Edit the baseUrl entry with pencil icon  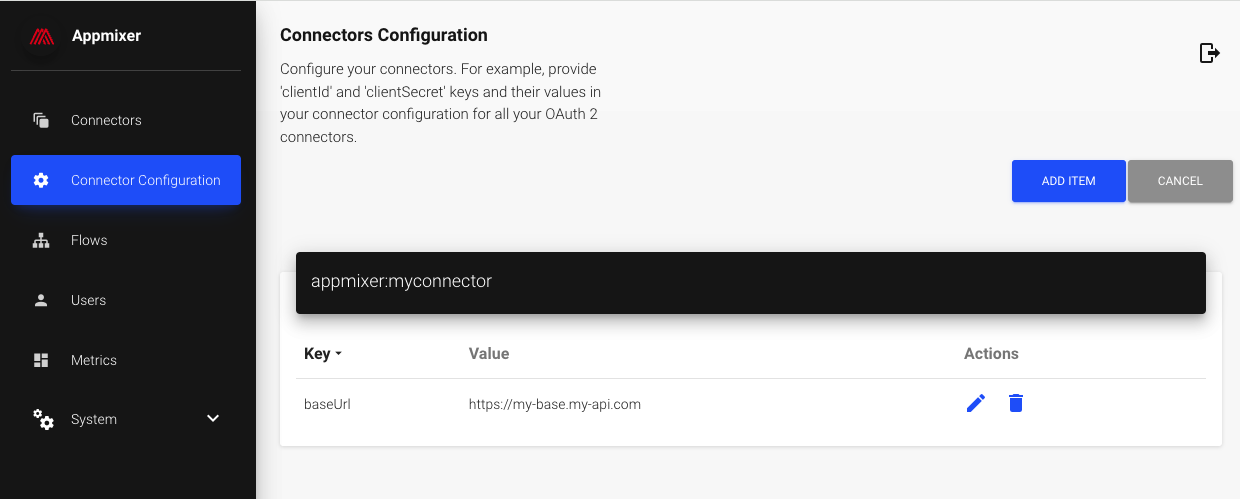[x=976, y=403]
